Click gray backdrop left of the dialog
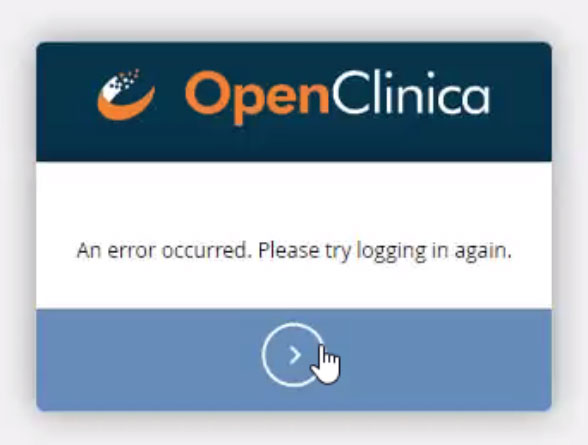The width and height of the screenshot is (588, 445). [x=17, y=225]
